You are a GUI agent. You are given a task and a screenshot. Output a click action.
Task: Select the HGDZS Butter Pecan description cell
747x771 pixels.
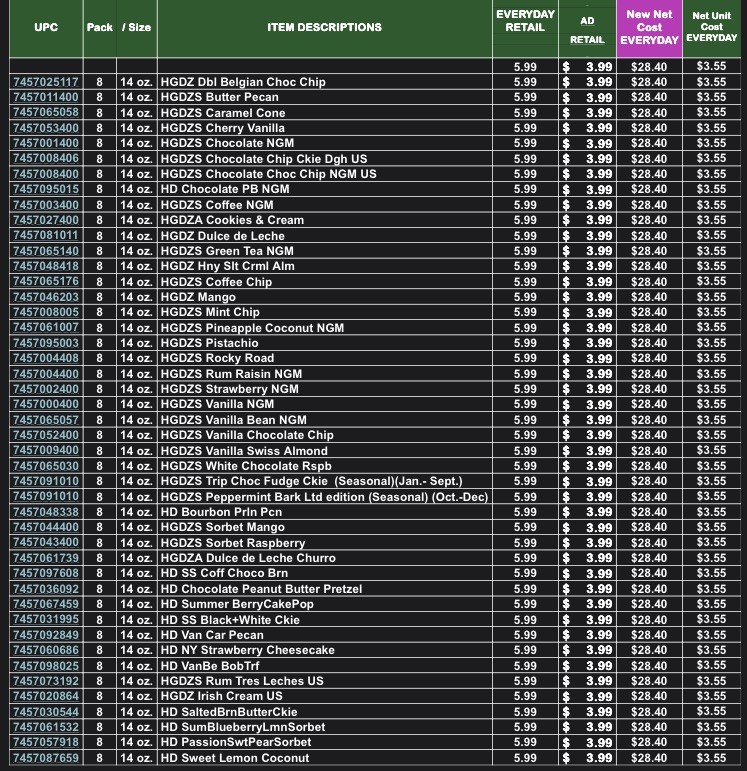click(x=219, y=97)
